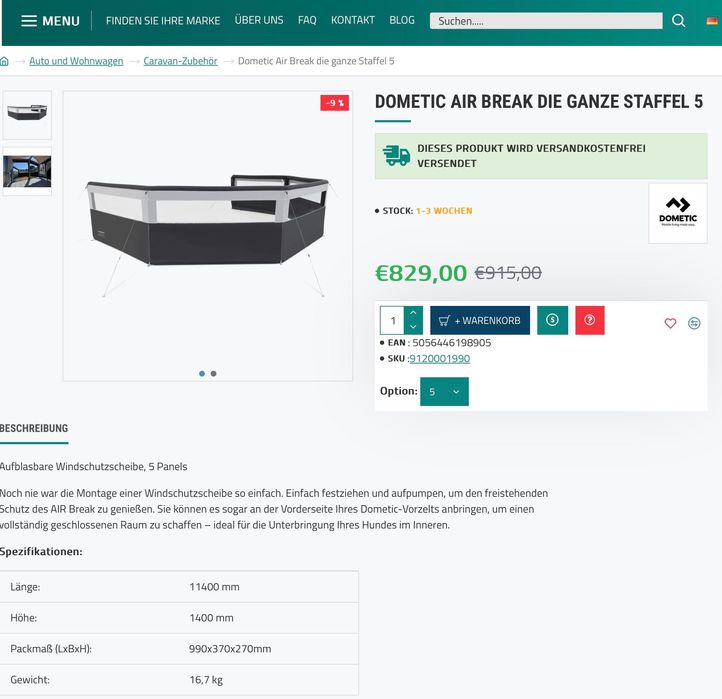
Task: Click the search magnifier icon
Action: [679, 21]
